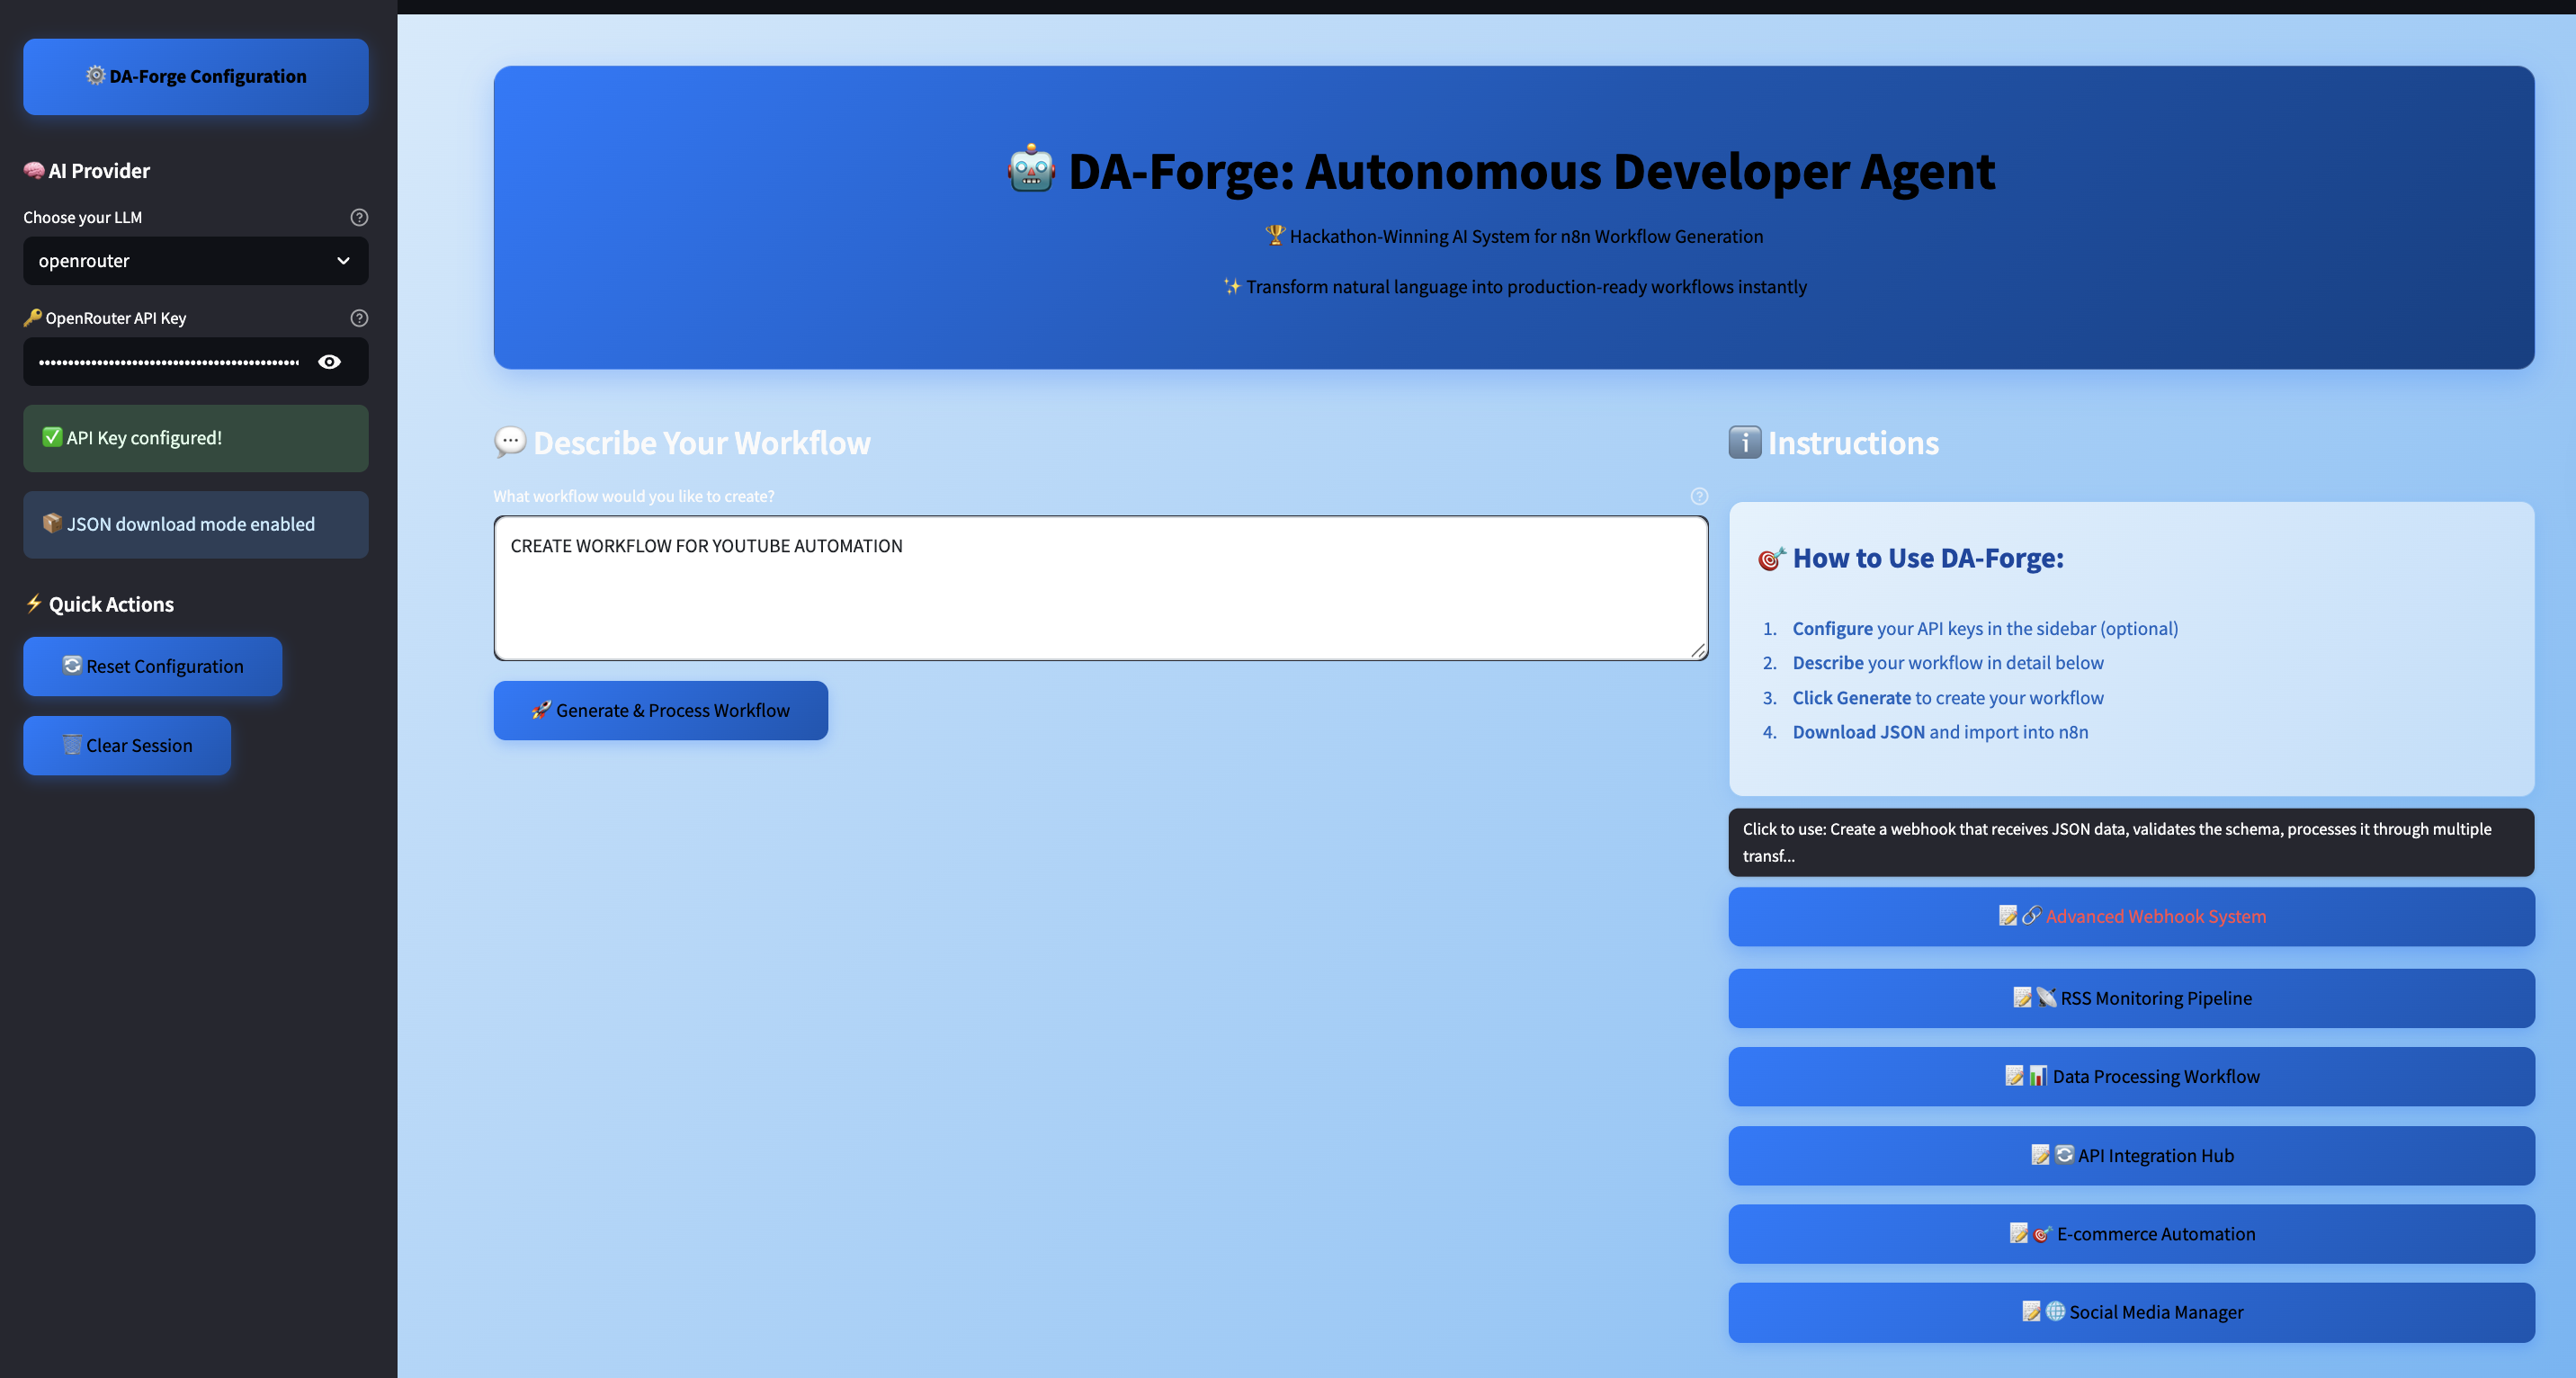Image resolution: width=2576 pixels, height=1378 pixels.
Task: Click help icon next to workflow question
Action: (1698, 496)
